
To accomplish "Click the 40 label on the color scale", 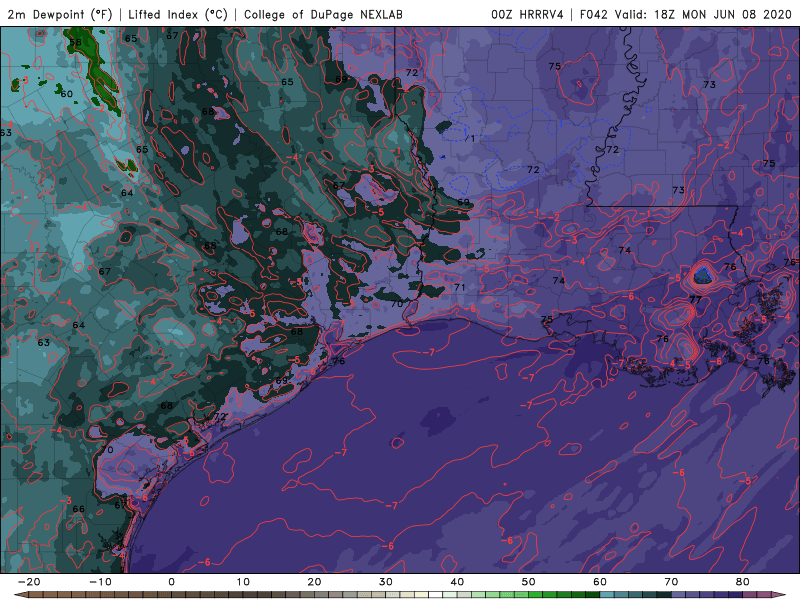I will [x=457, y=582].
